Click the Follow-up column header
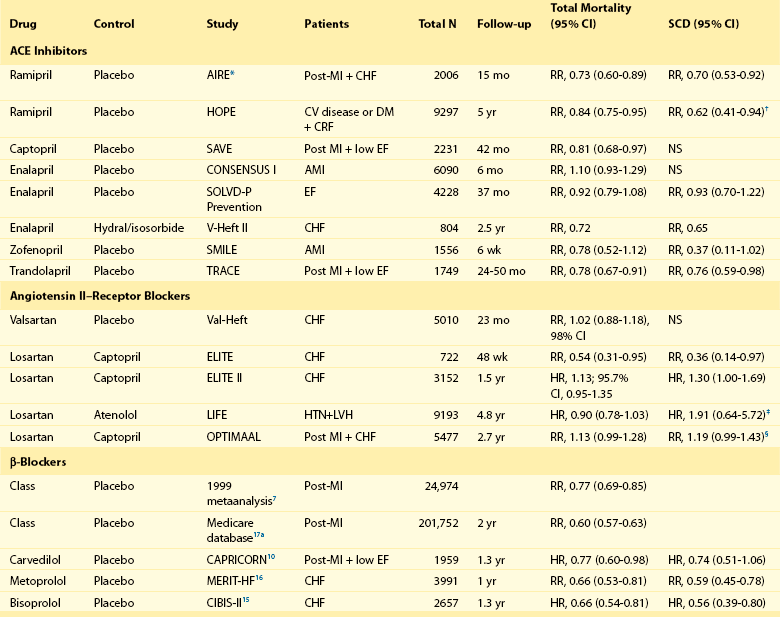780x617 pixels. tap(504, 23)
